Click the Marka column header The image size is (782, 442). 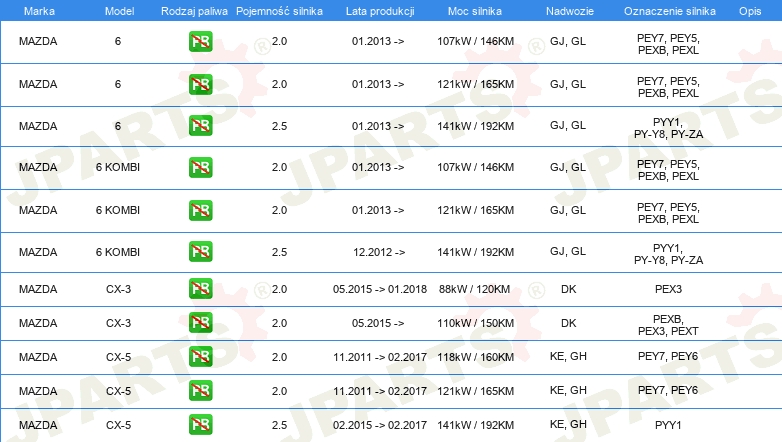[39, 11]
